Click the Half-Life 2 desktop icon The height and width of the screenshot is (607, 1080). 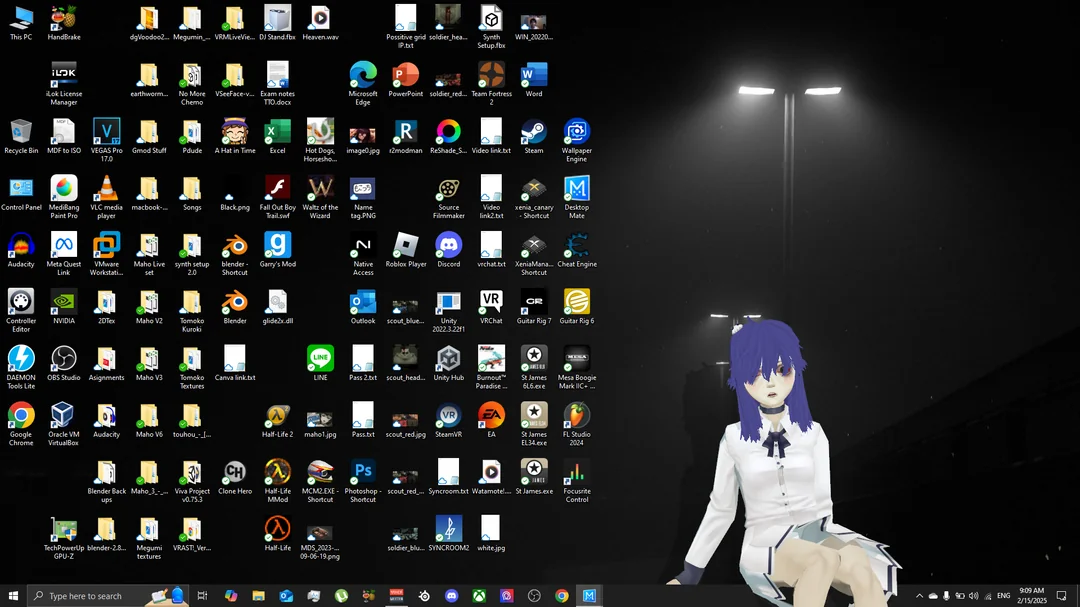(278, 420)
